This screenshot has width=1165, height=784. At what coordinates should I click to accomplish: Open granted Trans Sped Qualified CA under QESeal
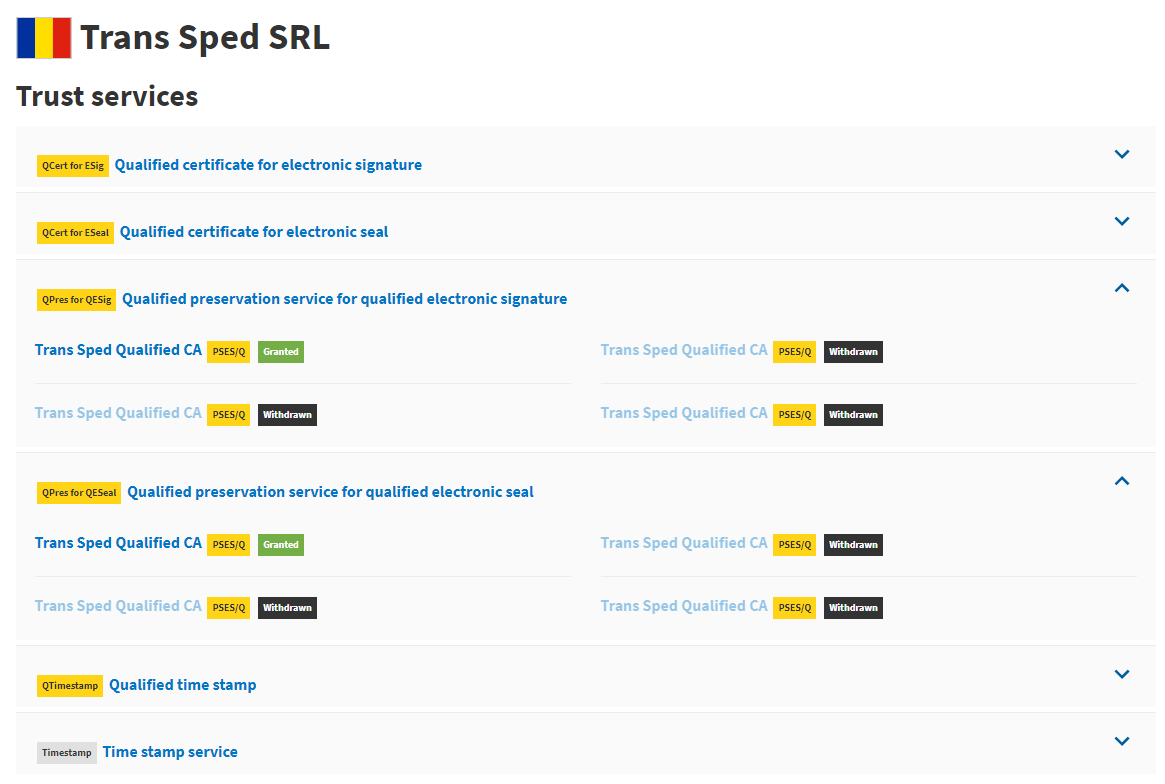118,543
